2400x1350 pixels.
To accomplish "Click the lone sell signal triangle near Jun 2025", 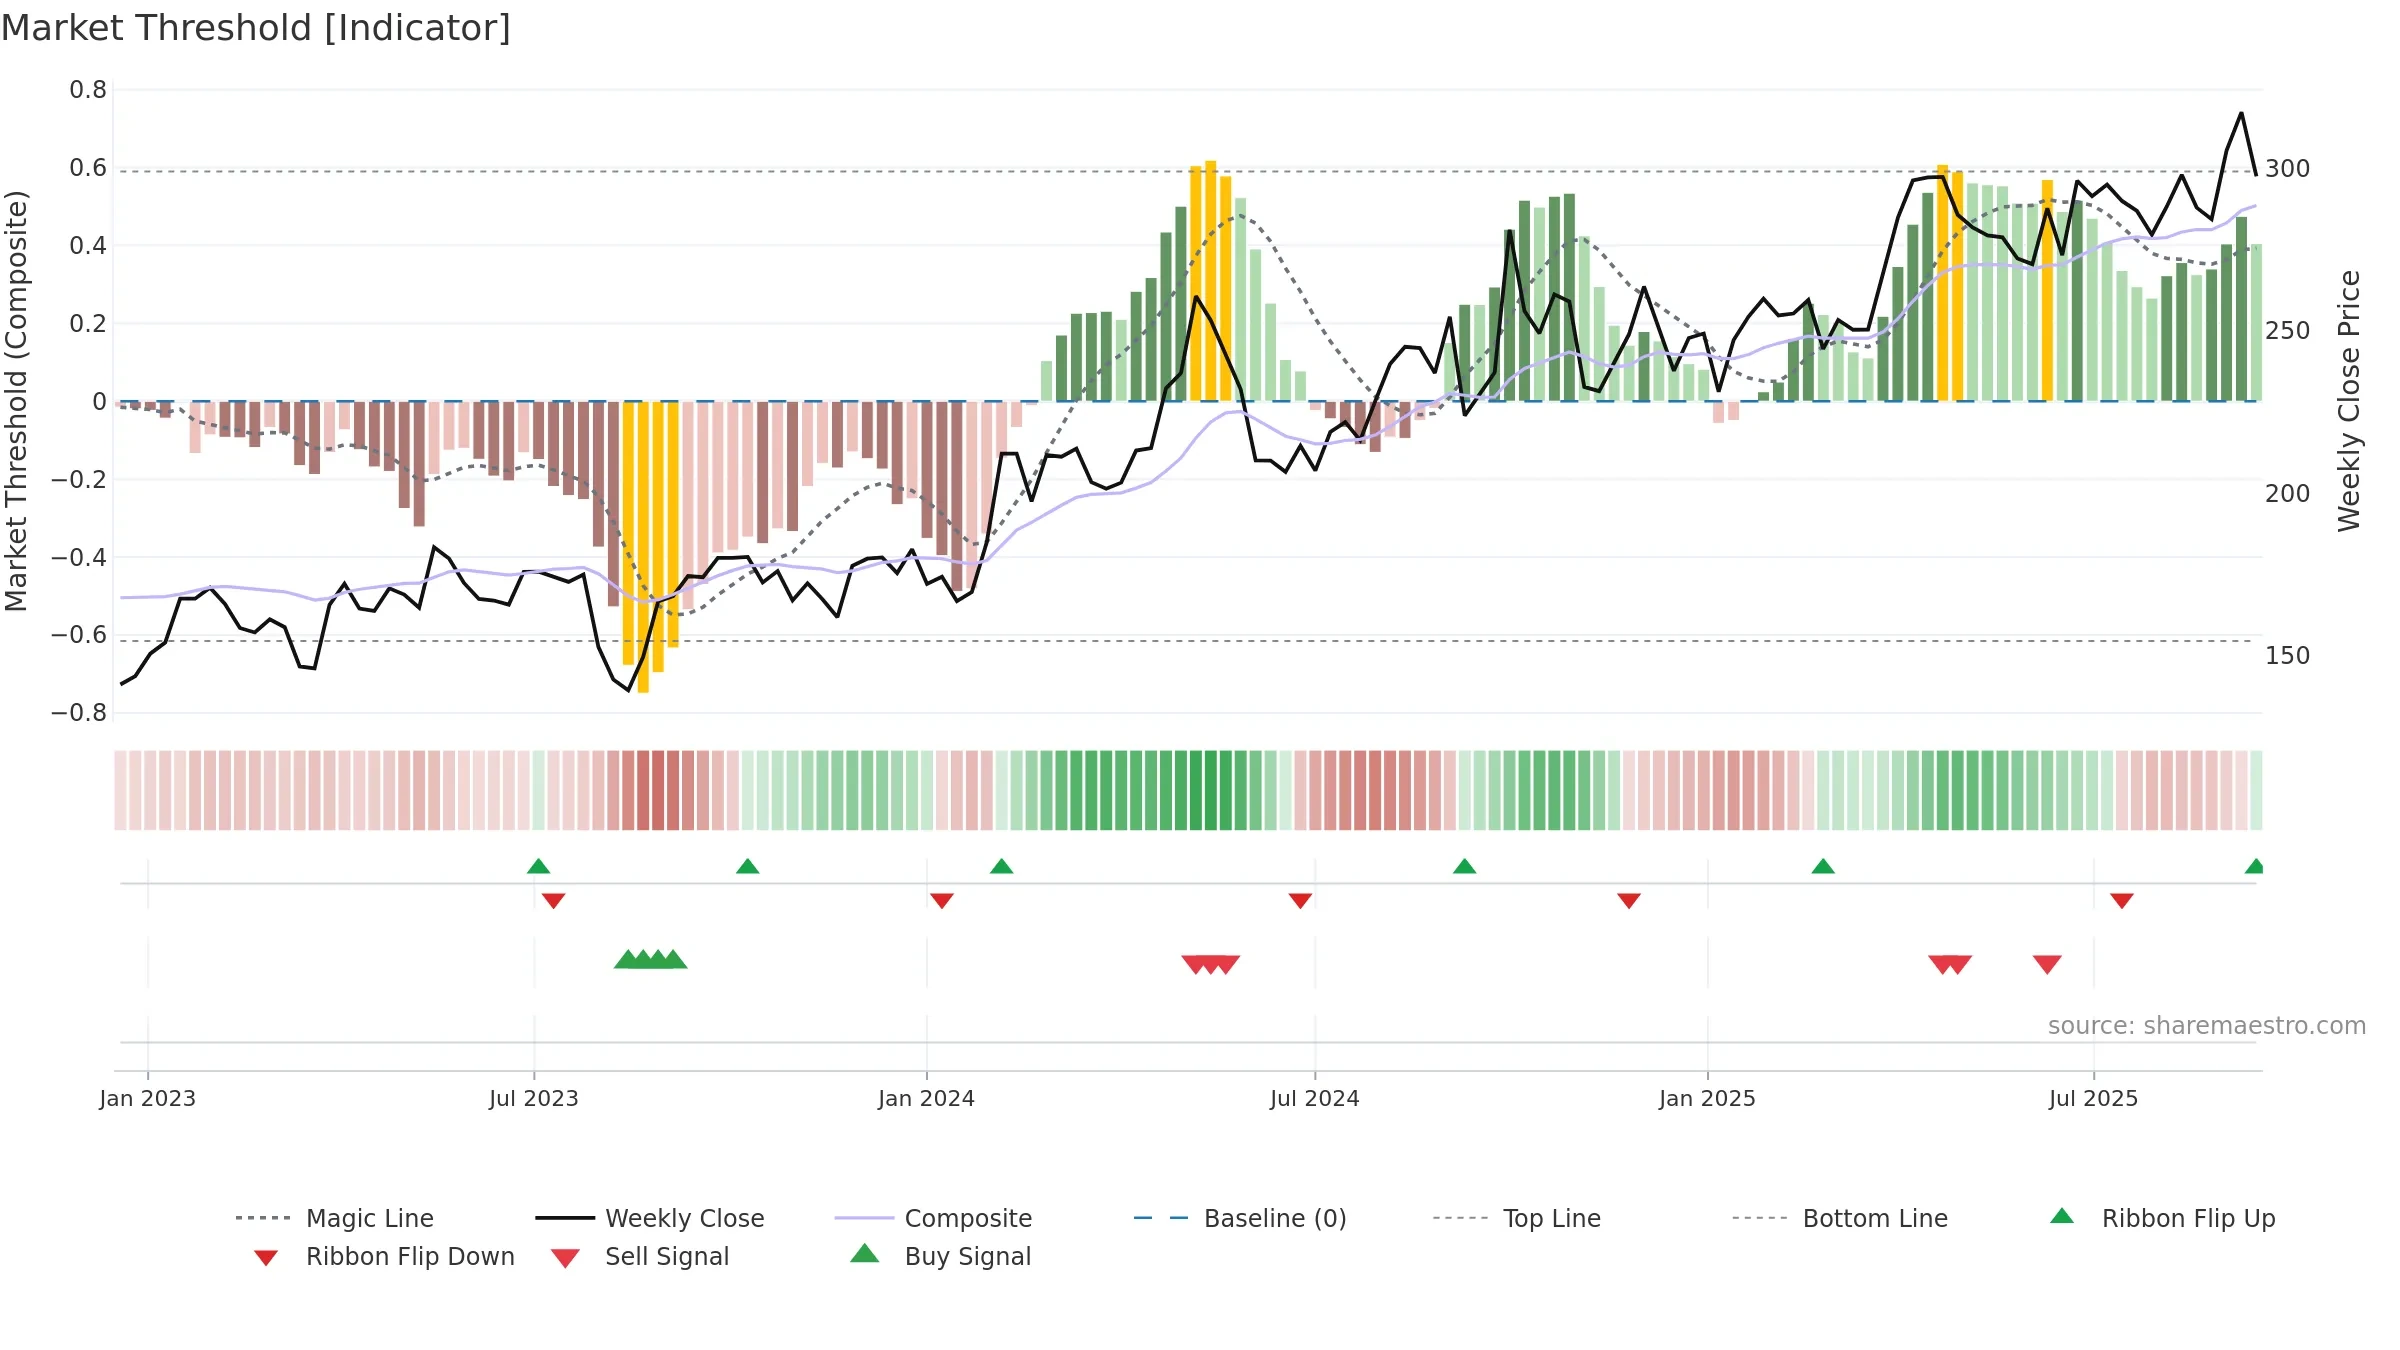I will (2047, 965).
